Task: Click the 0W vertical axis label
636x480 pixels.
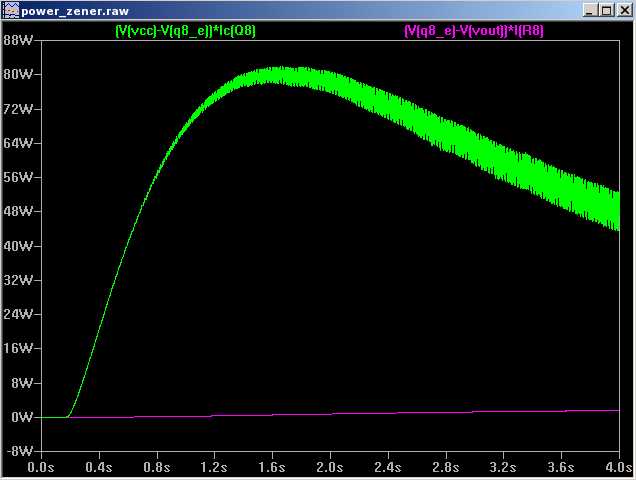Action: pos(22,417)
